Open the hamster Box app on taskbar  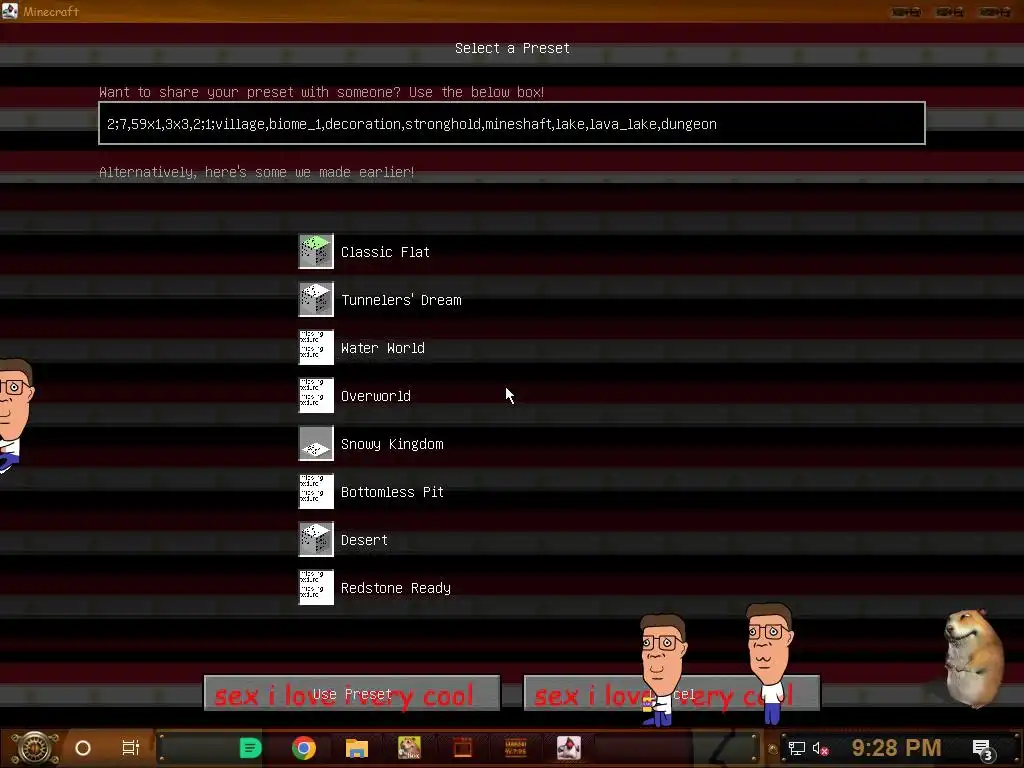[409, 748]
